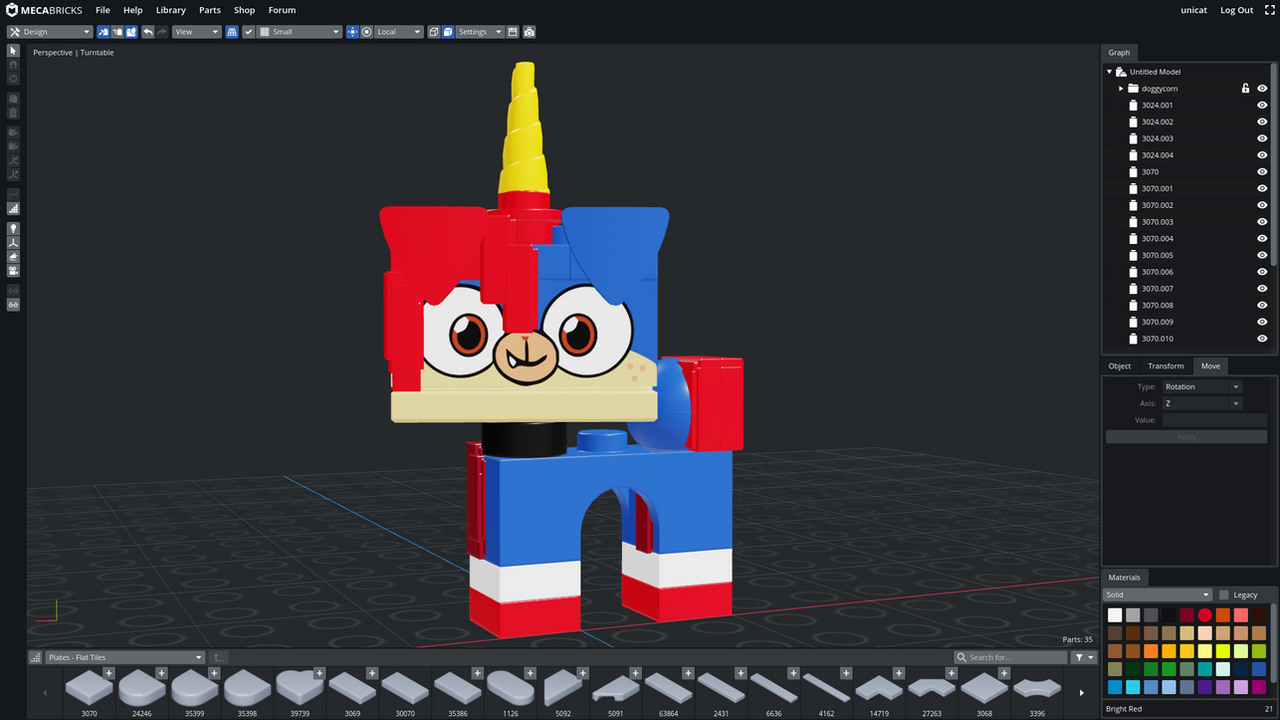
Task: Click the perspective grid icon in top toolbar
Action: pos(232,32)
